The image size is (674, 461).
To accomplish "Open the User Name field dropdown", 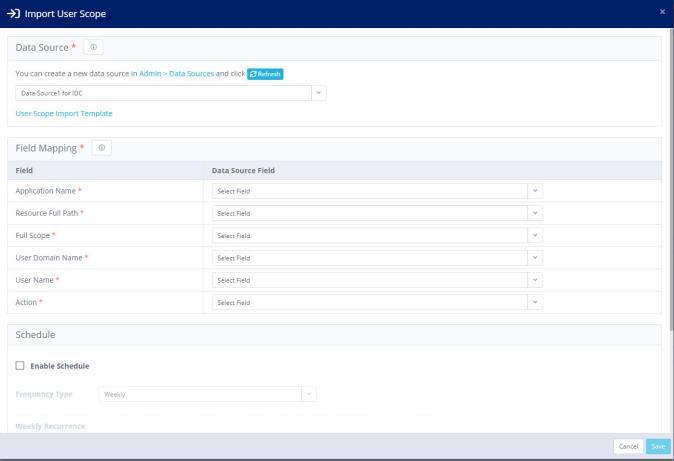I will coord(377,280).
